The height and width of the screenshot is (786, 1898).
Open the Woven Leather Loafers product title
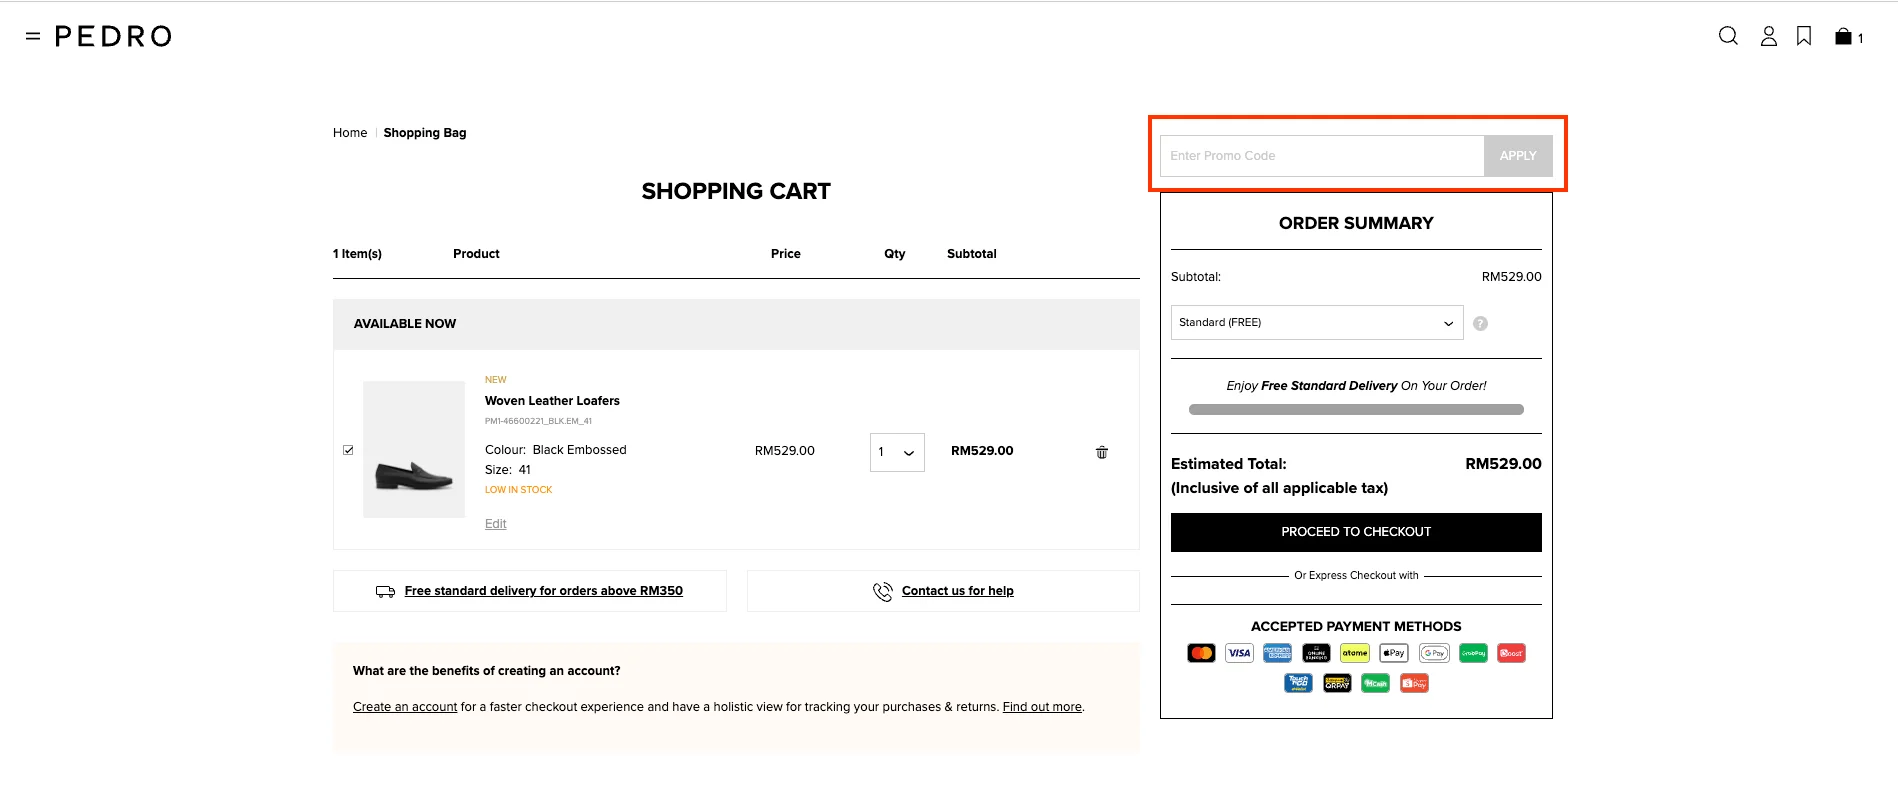coord(552,401)
